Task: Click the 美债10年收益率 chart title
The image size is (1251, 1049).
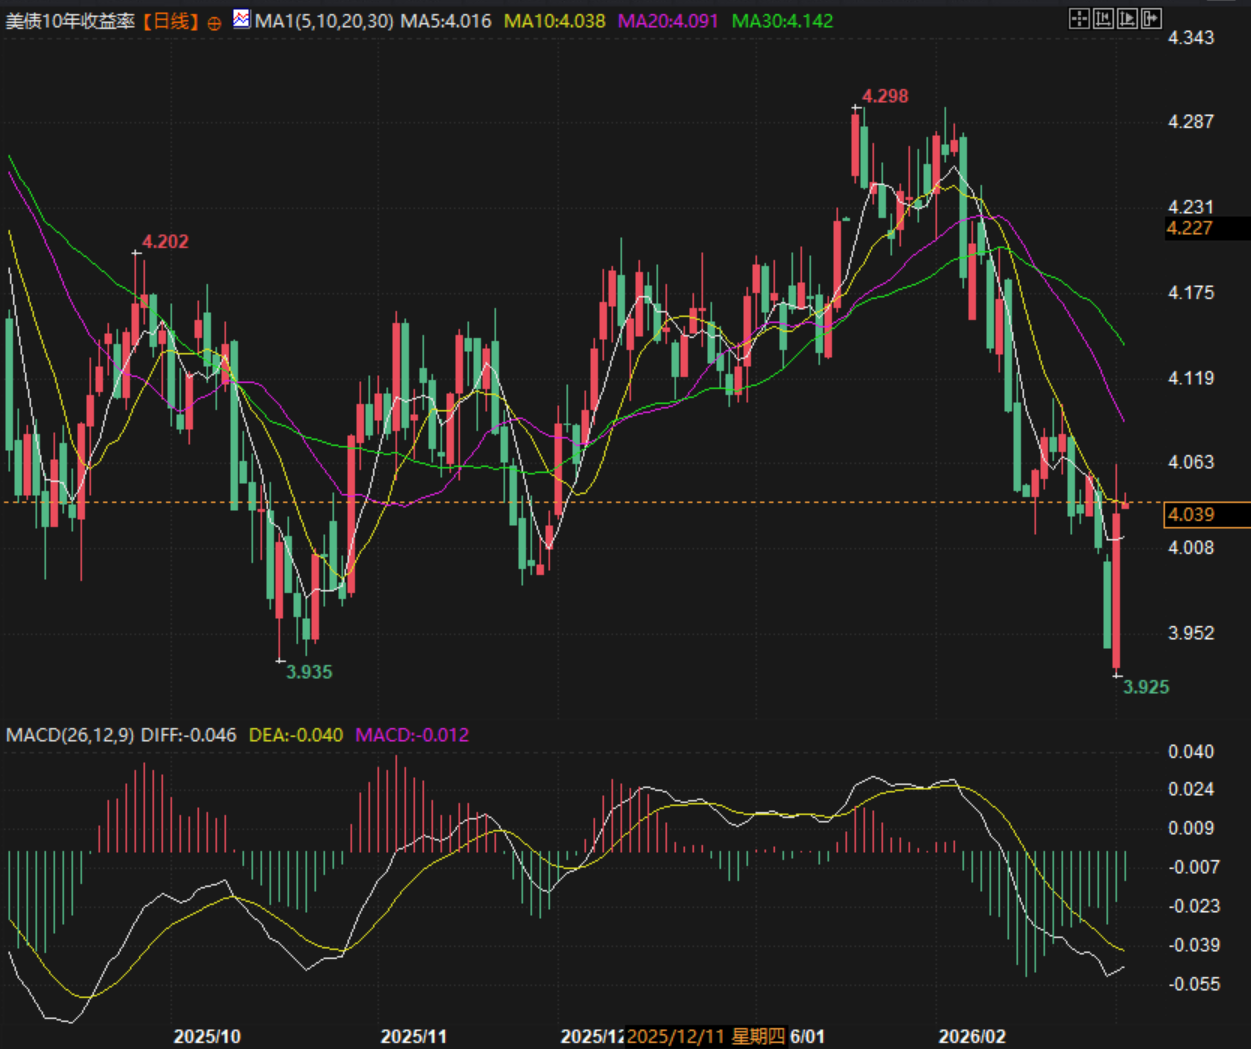Action: click(70, 21)
